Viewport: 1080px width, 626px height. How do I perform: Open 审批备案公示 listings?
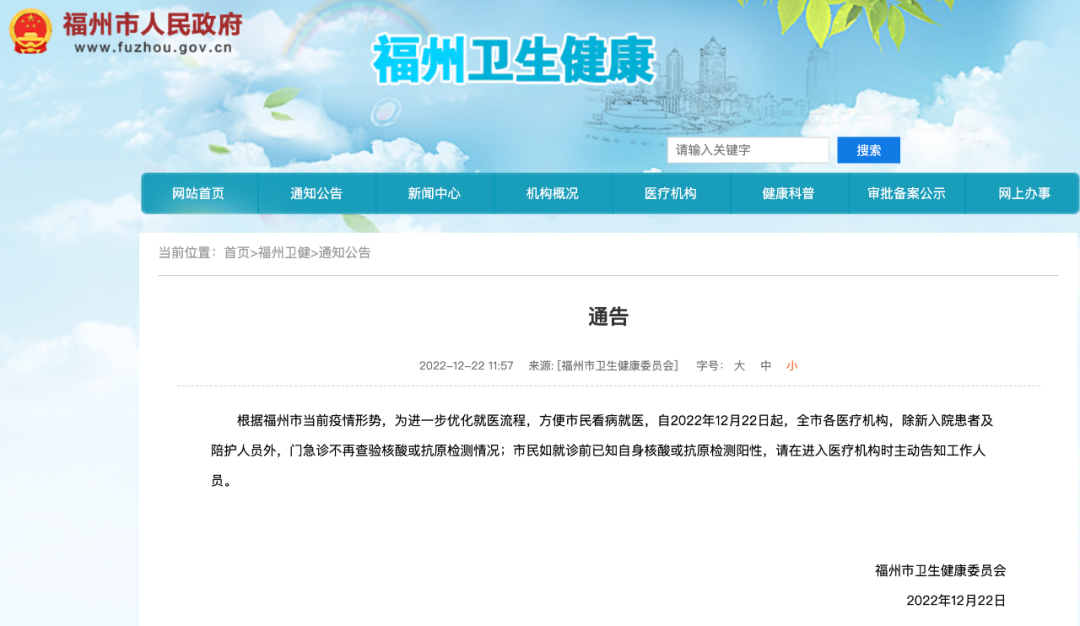(906, 193)
